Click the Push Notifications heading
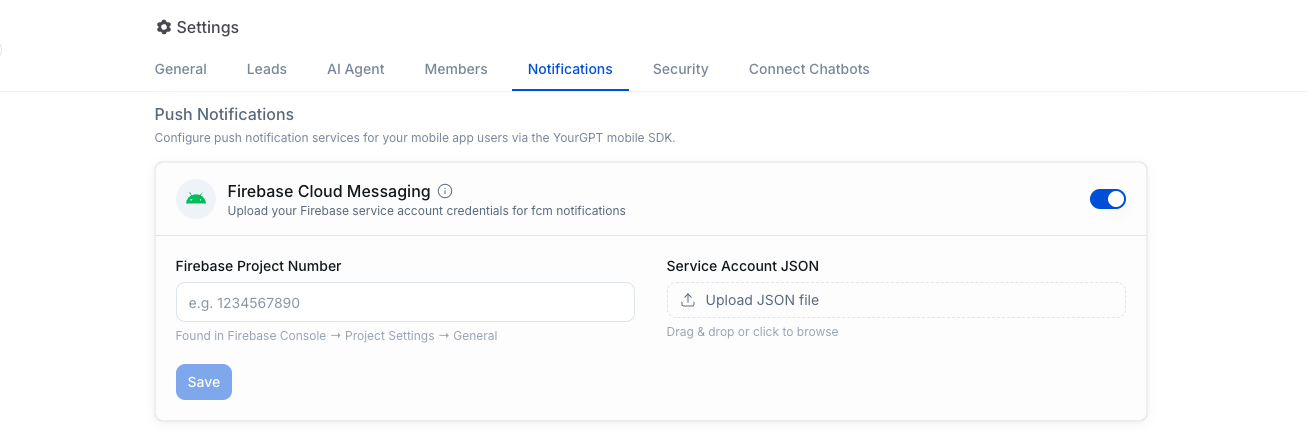 coord(224,114)
